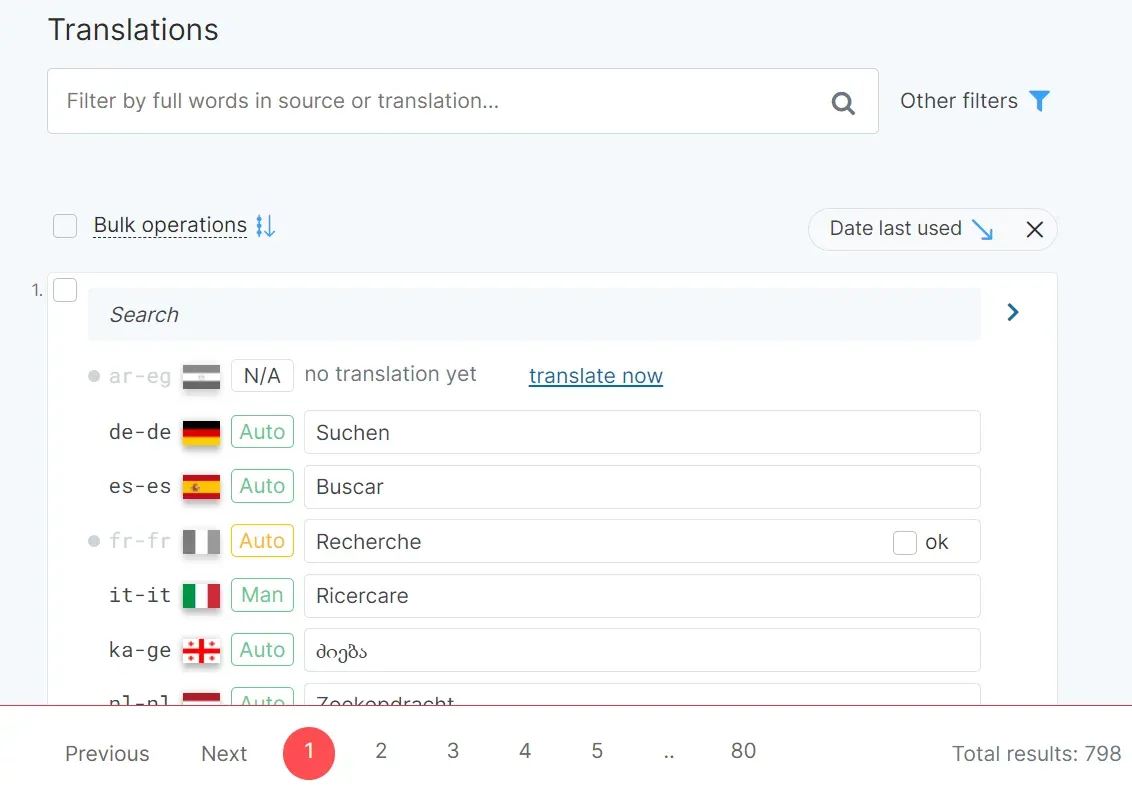Go to the Next page
Viewport: 1132px width, 787px height.
[x=224, y=754]
